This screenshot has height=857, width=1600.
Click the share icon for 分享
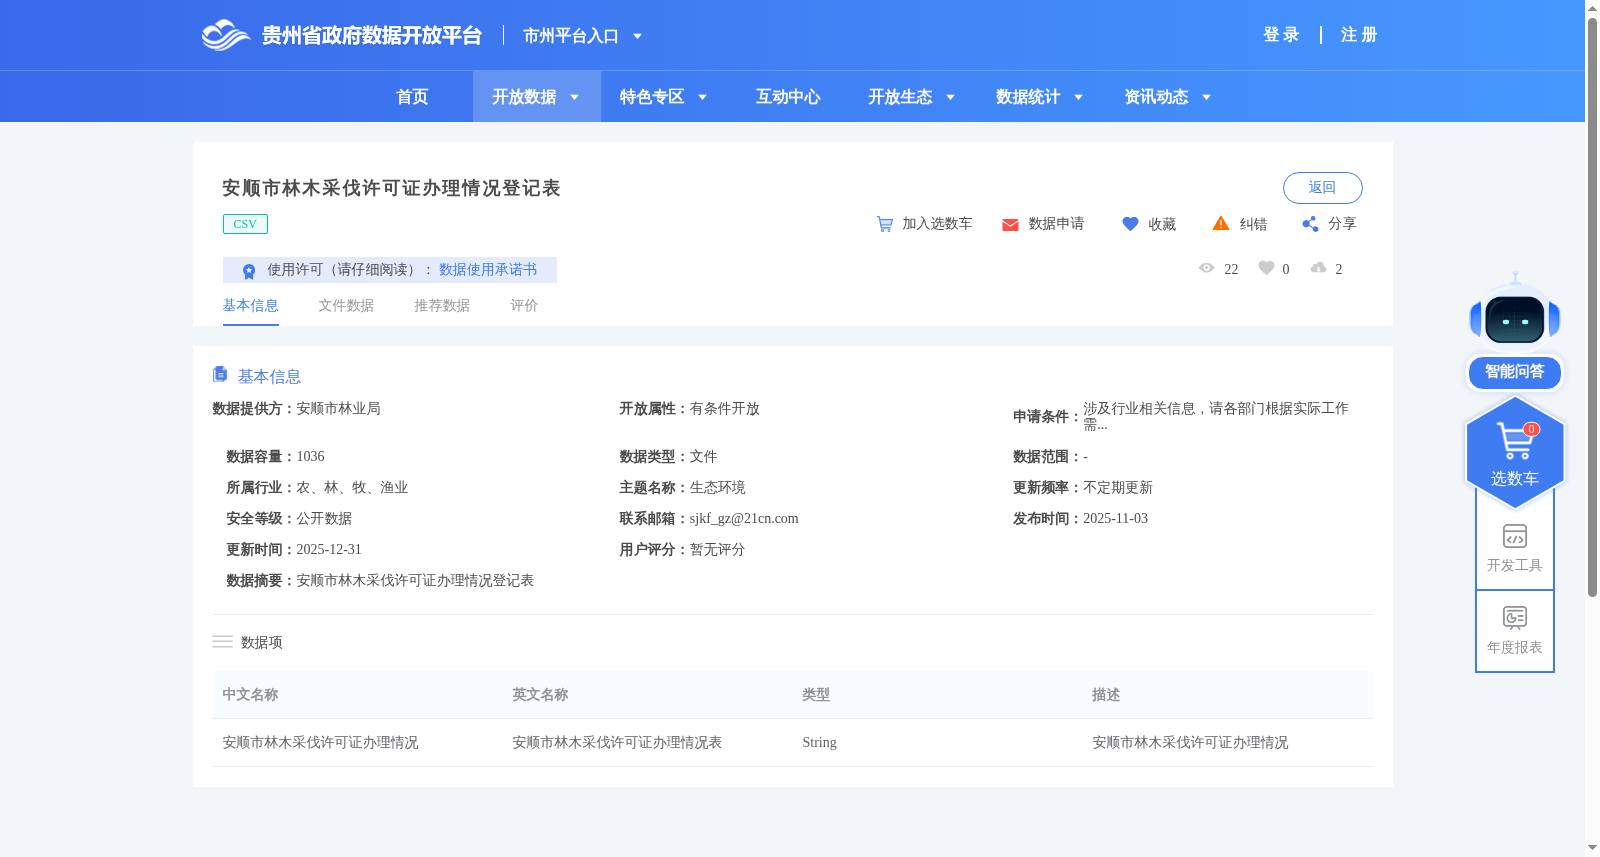click(1310, 224)
